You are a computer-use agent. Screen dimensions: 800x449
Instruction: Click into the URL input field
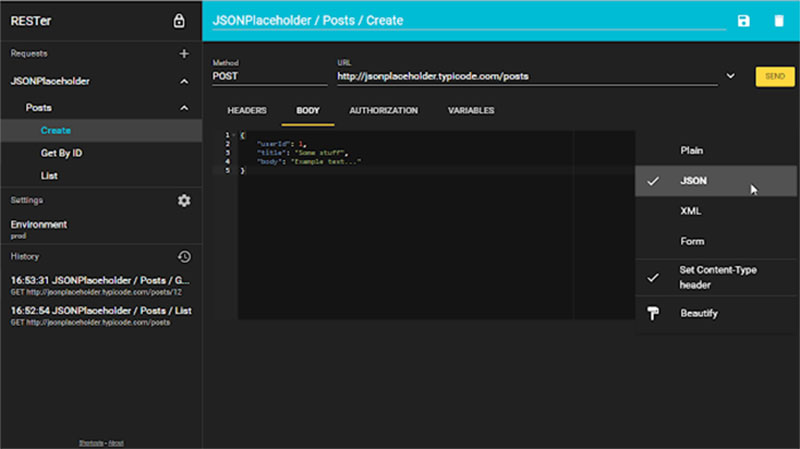[x=527, y=77]
